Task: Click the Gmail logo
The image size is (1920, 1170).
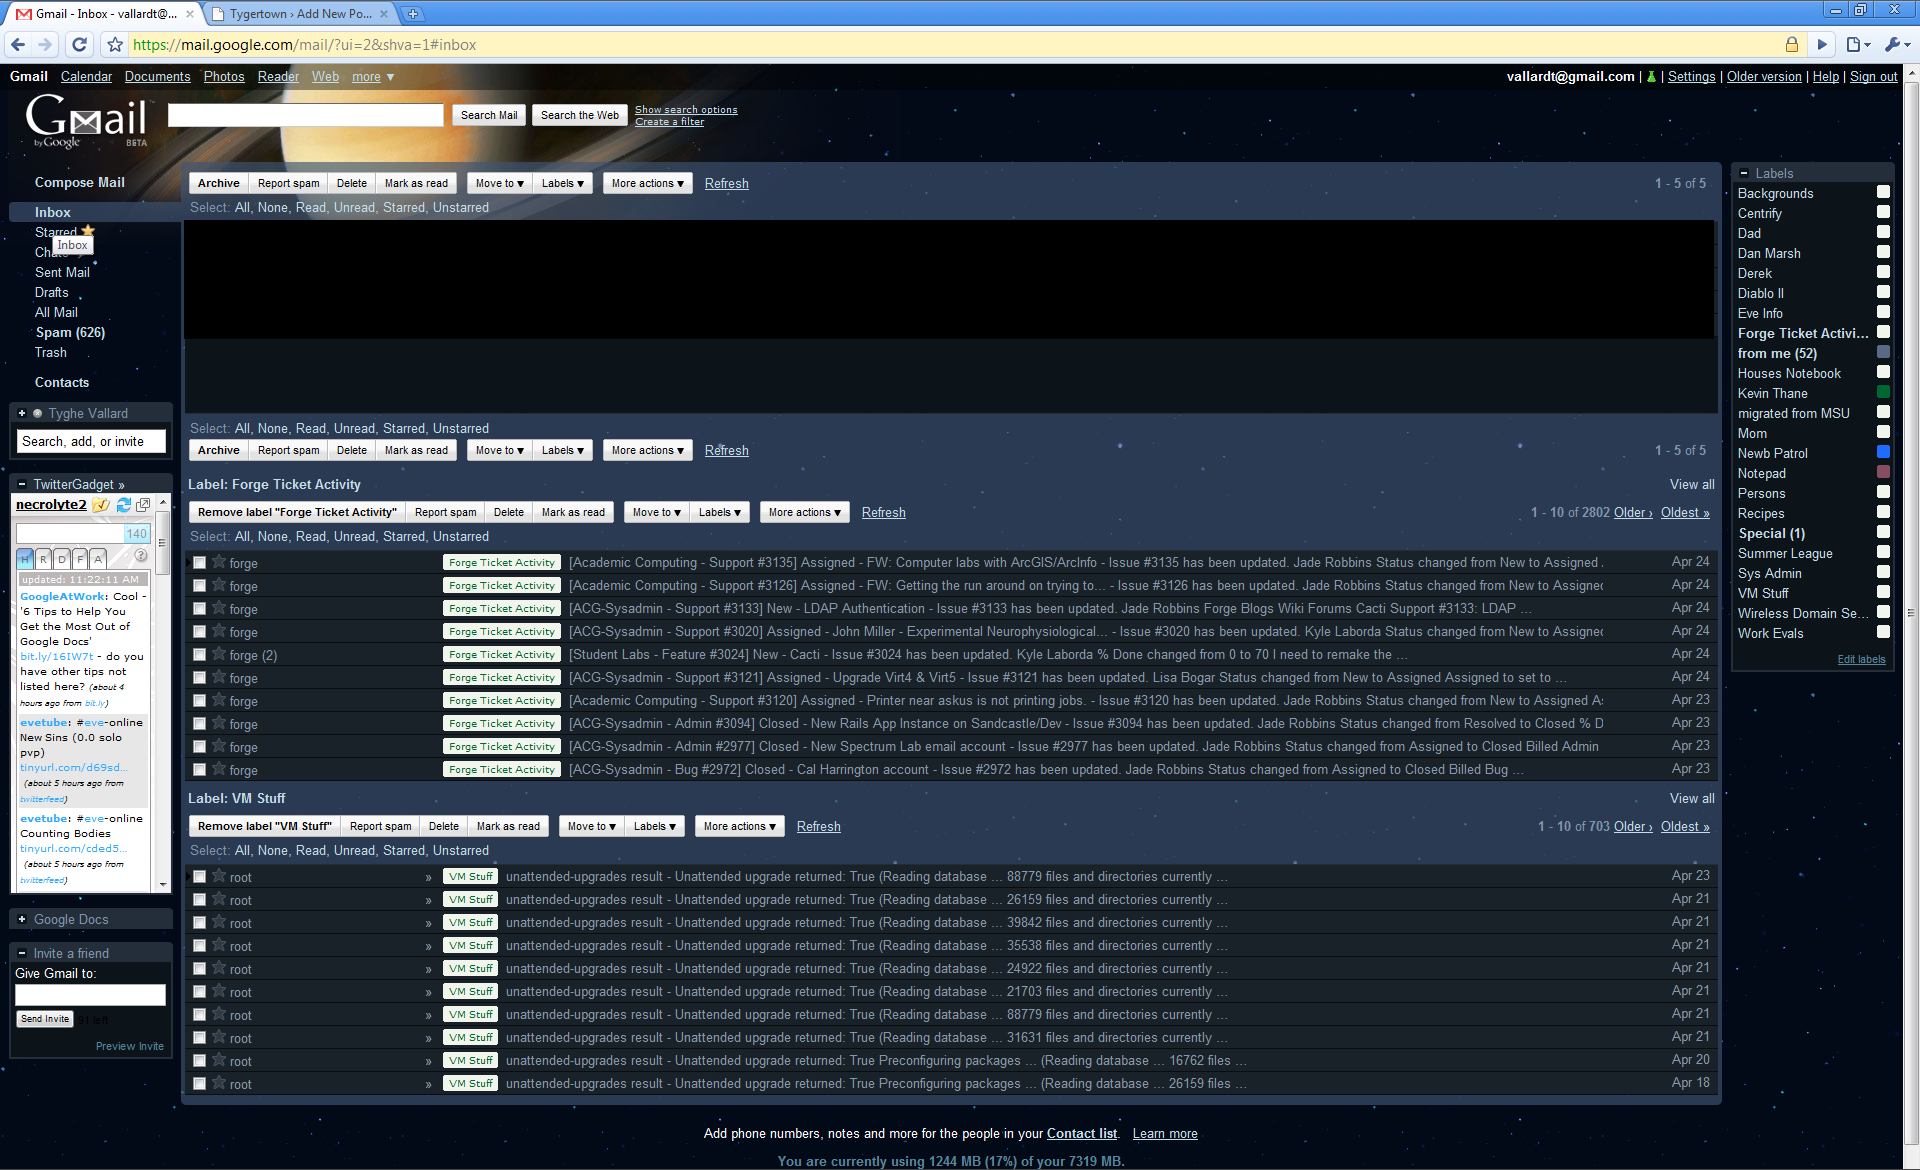Action: click(x=87, y=121)
